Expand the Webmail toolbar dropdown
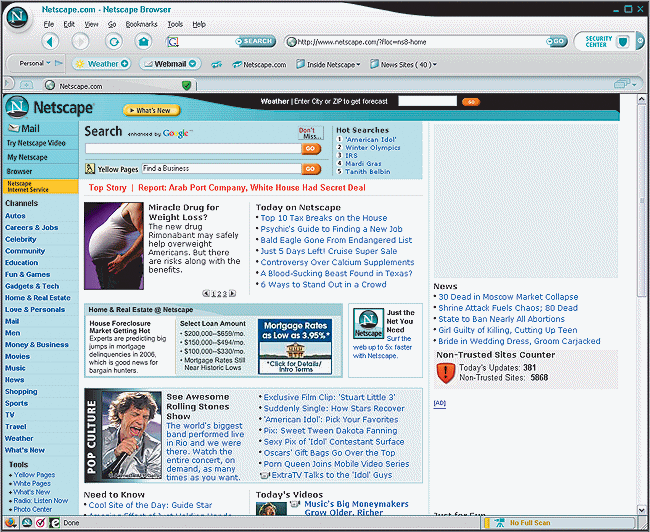Screen dimensions: 650x532 [x=192, y=64]
